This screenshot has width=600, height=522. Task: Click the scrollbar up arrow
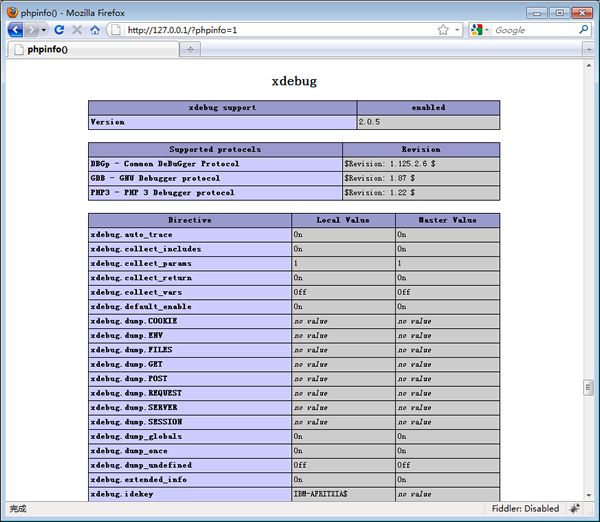click(x=589, y=66)
